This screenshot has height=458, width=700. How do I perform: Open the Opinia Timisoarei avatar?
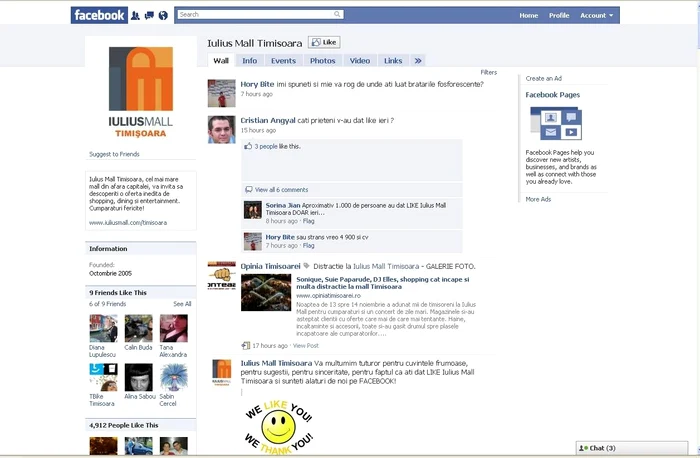tap(221, 275)
